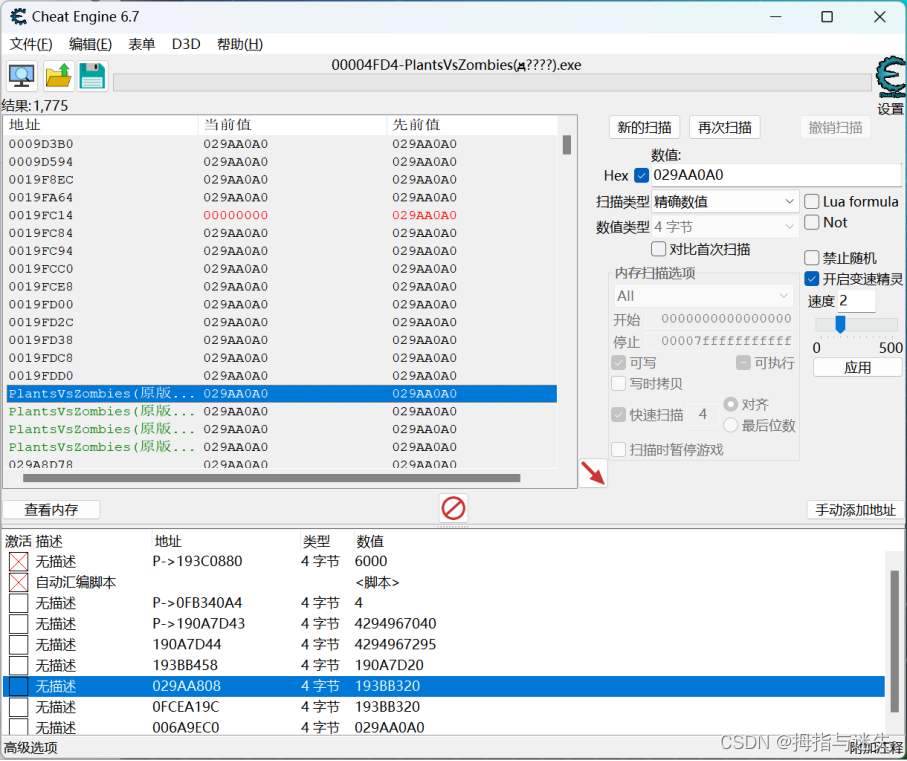
Task: Activate the entry with address 193BB458
Action: point(19,665)
